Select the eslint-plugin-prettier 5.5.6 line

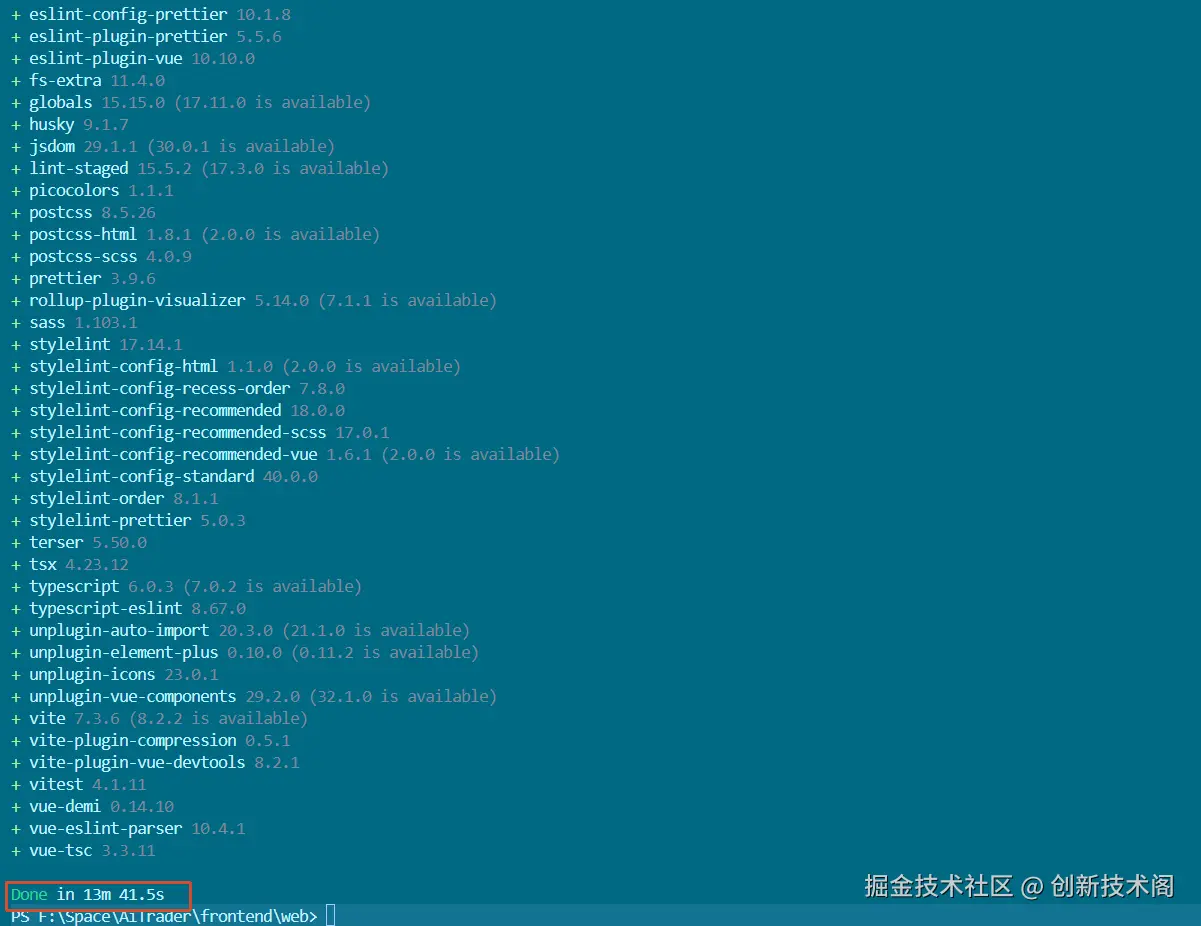(x=146, y=37)
